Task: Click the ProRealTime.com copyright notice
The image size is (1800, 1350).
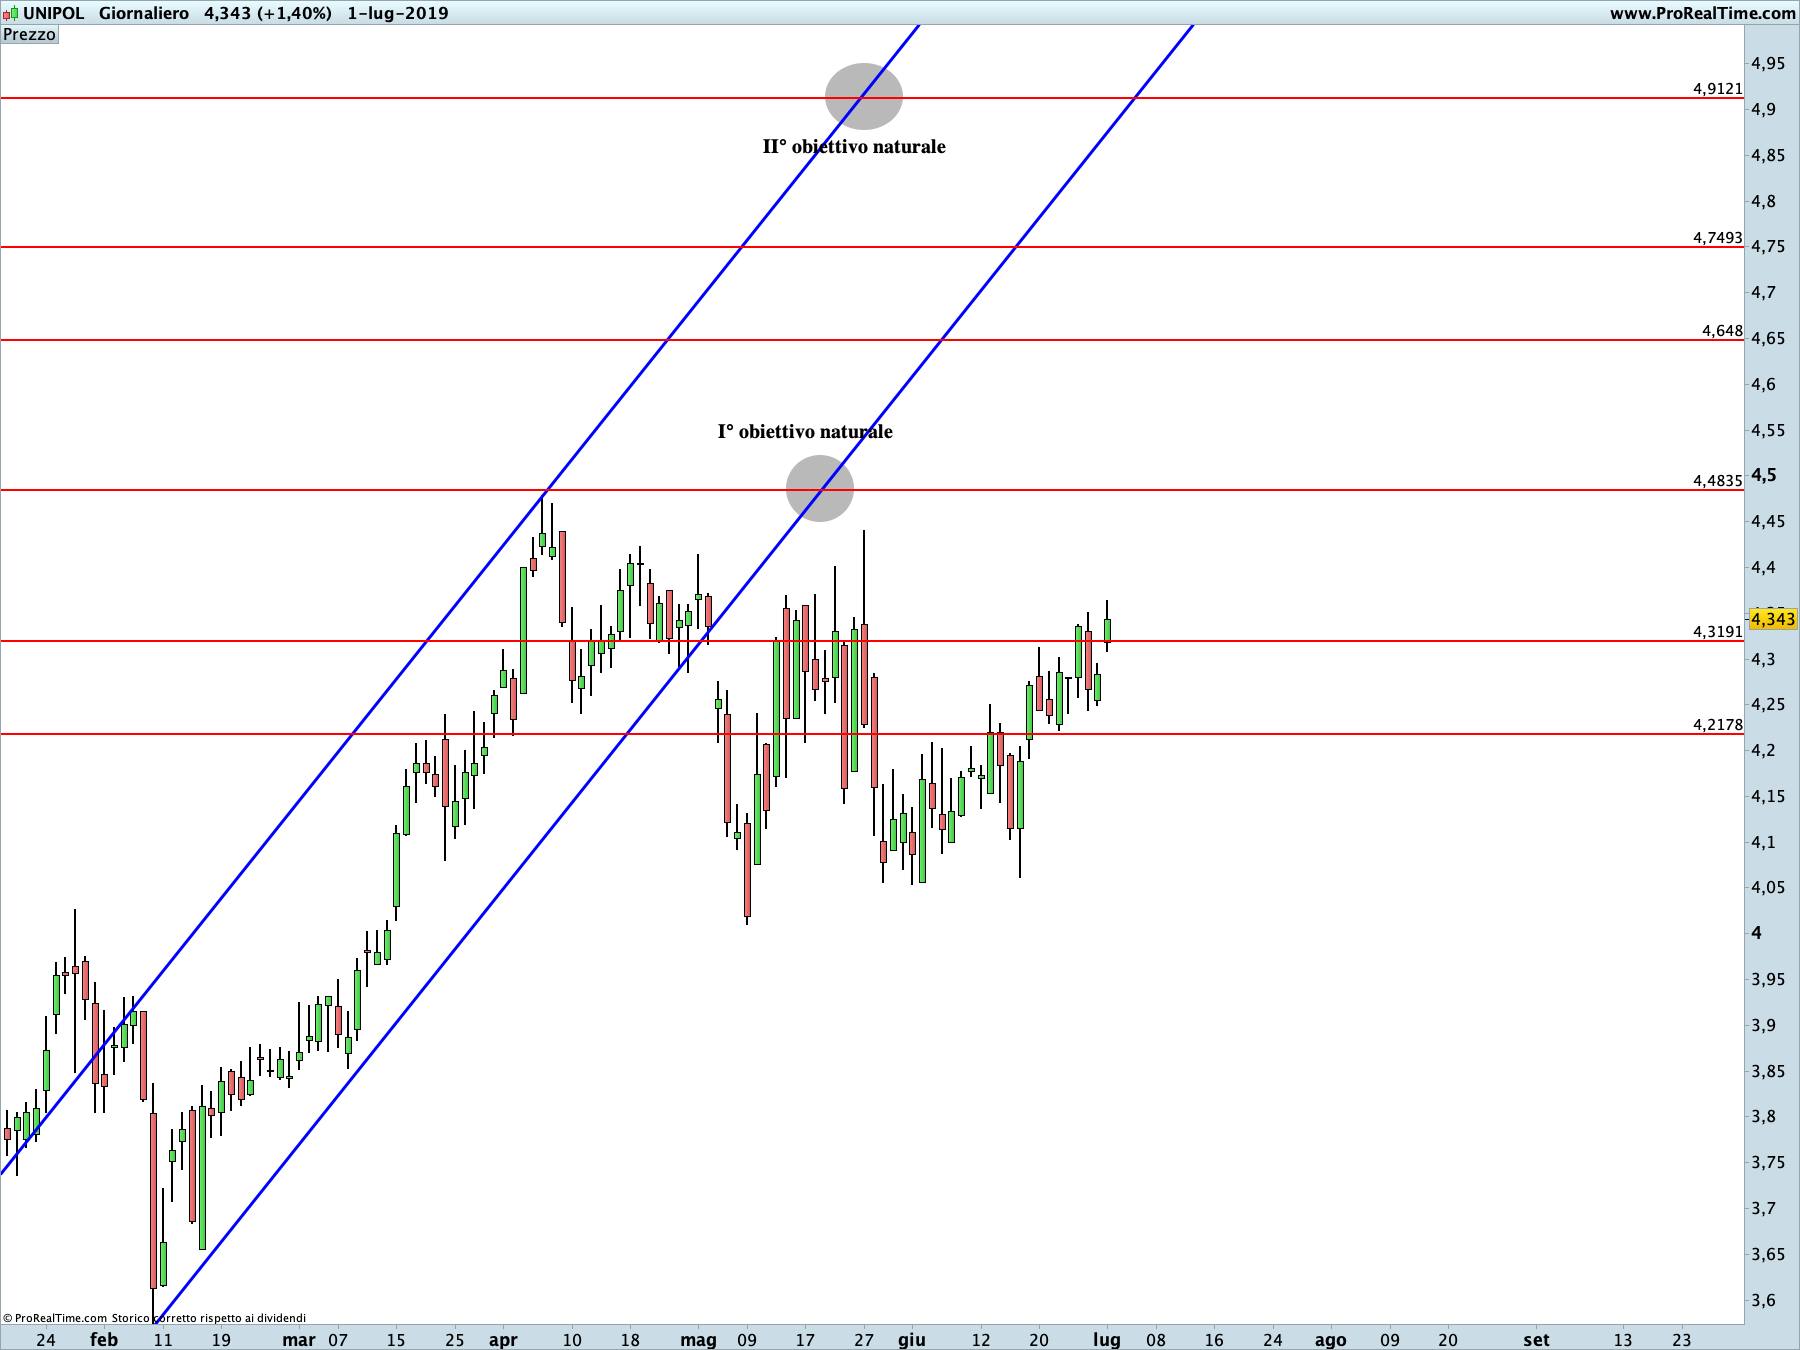Action: point(155,1318)
